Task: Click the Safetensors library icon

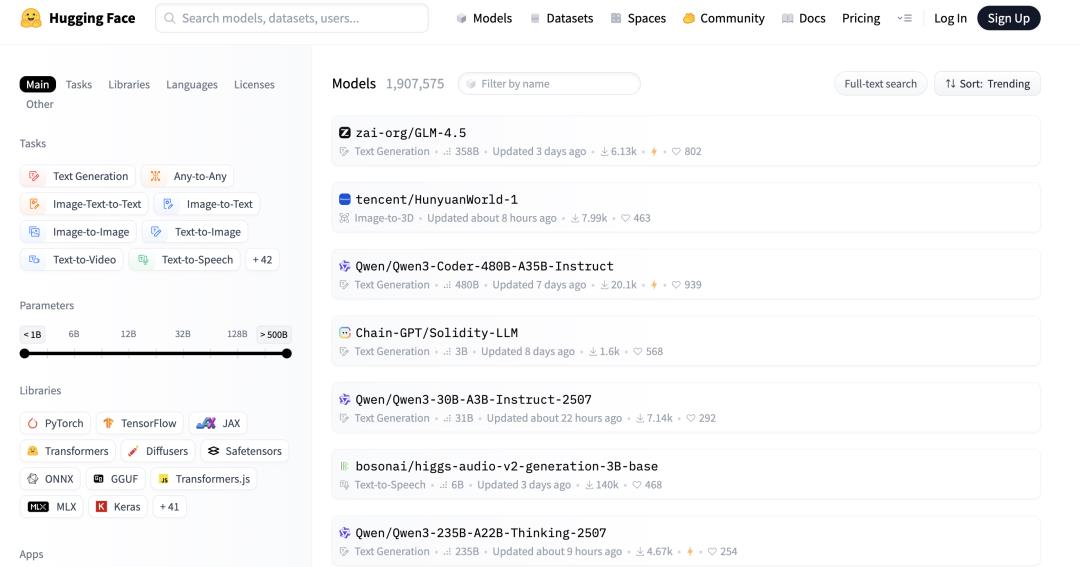Action: pyautogui.click(x=214, y=451)
